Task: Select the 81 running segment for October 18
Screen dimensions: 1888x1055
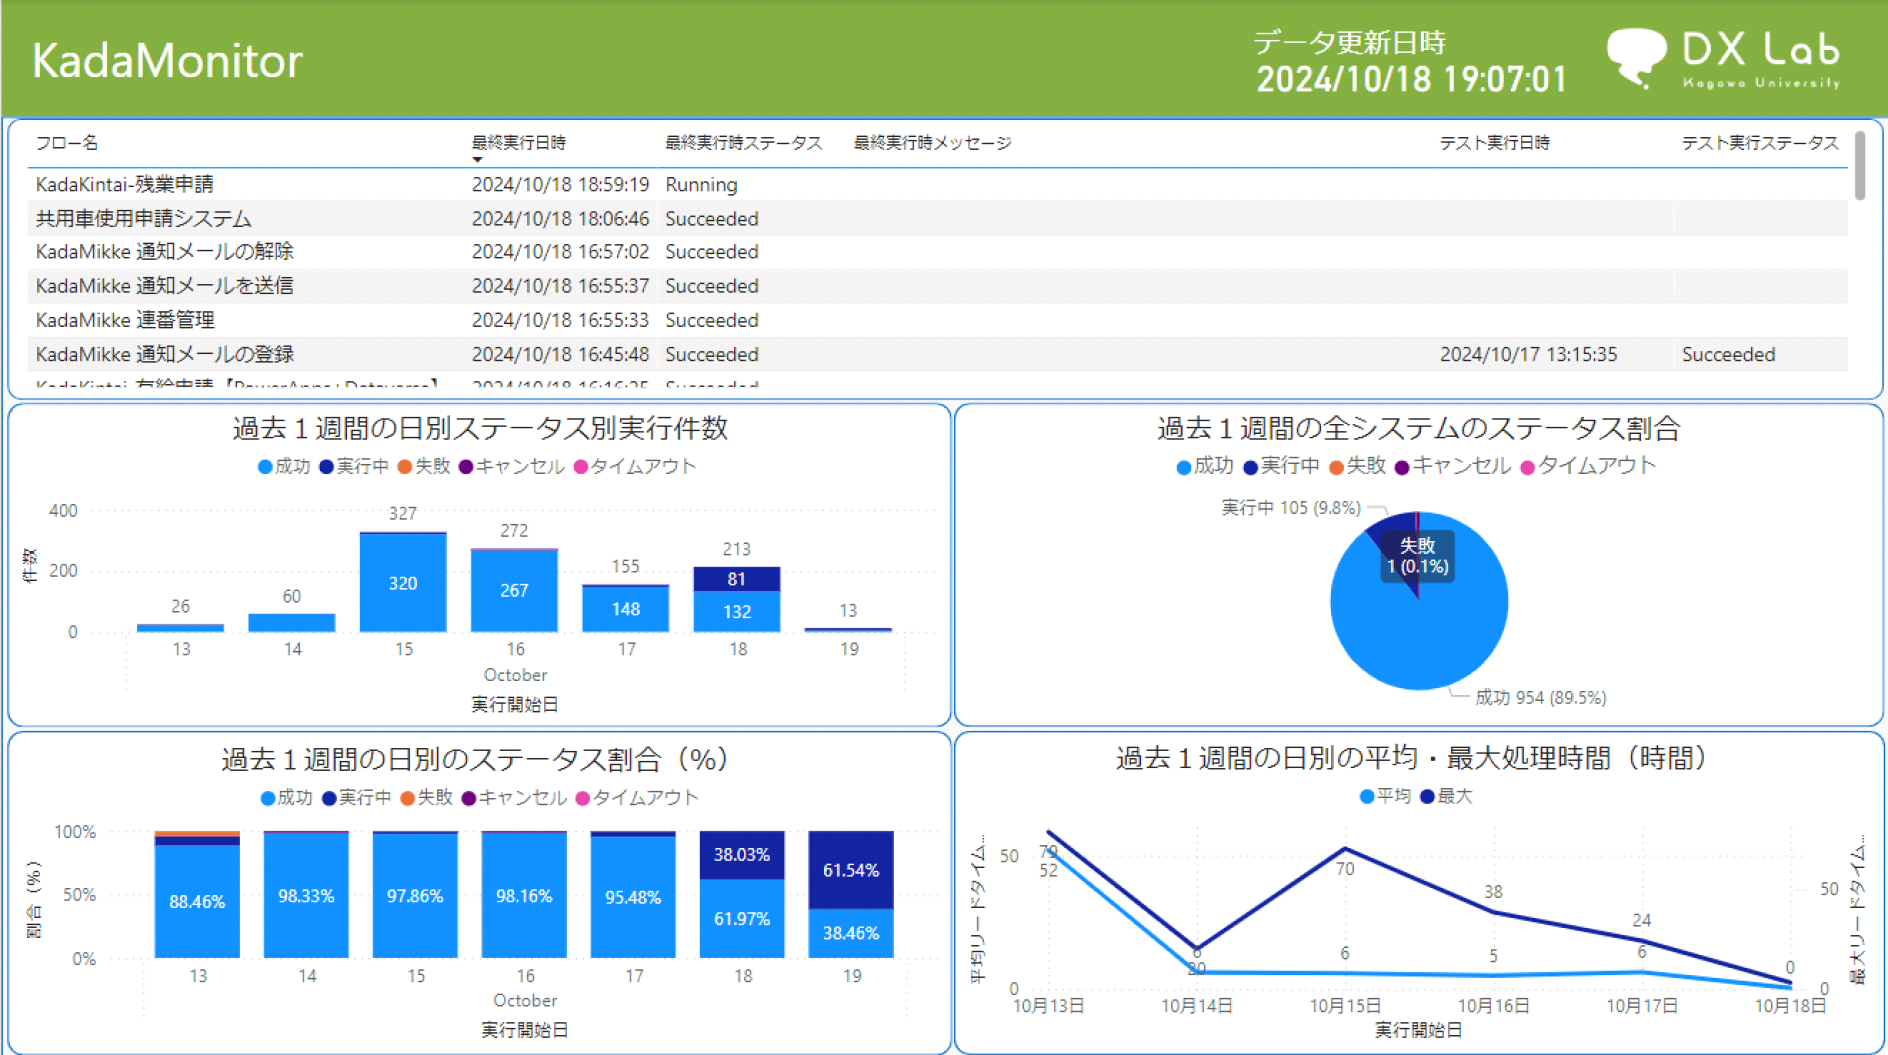Action: 737,579
